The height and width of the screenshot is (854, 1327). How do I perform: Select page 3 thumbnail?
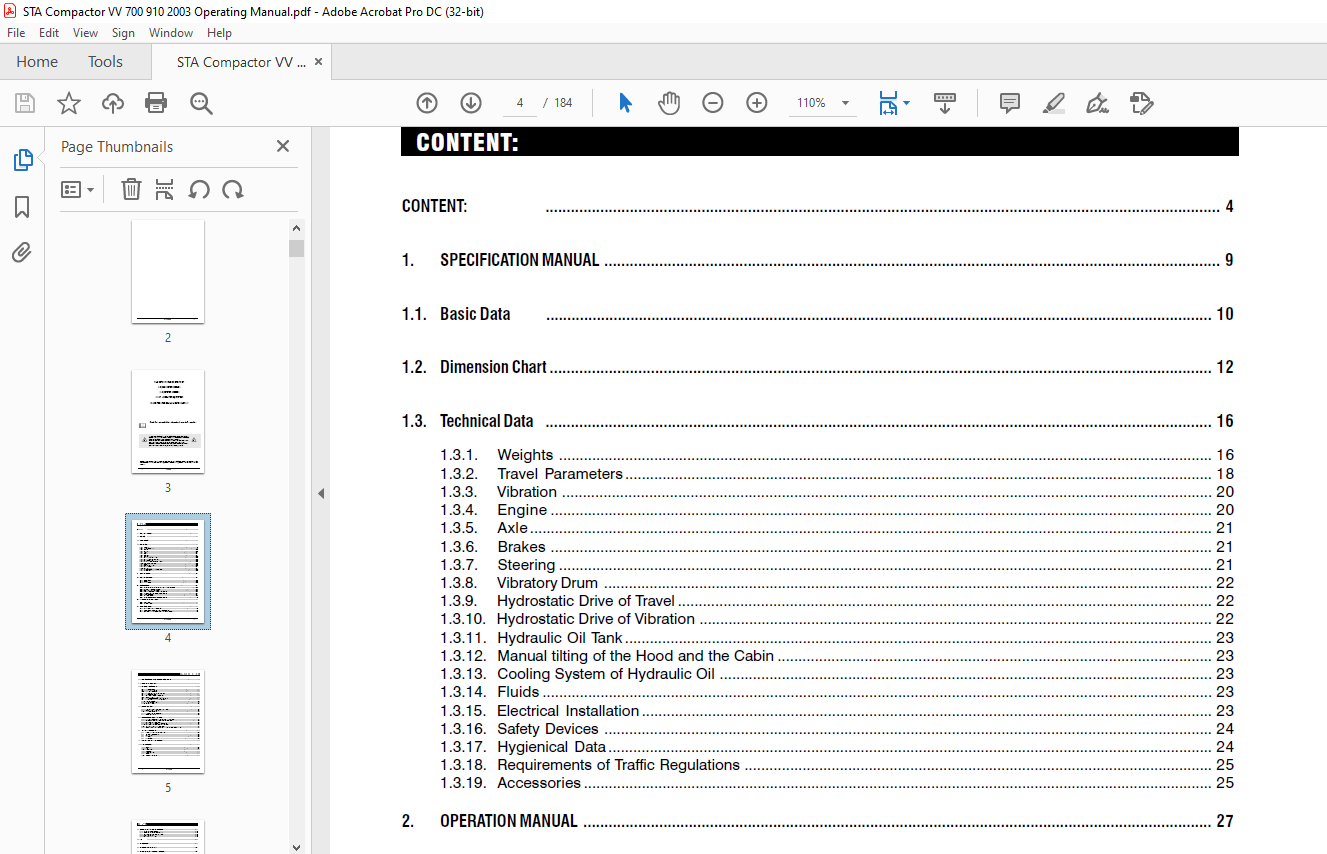[168, 421]
